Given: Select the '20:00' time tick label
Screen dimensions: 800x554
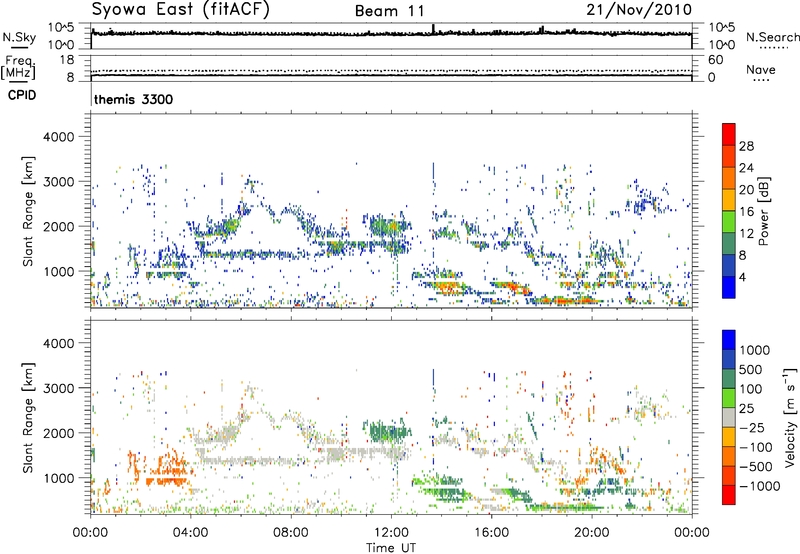Looking at the screenshot, I should pyautogui.click(x=591, y=533).
